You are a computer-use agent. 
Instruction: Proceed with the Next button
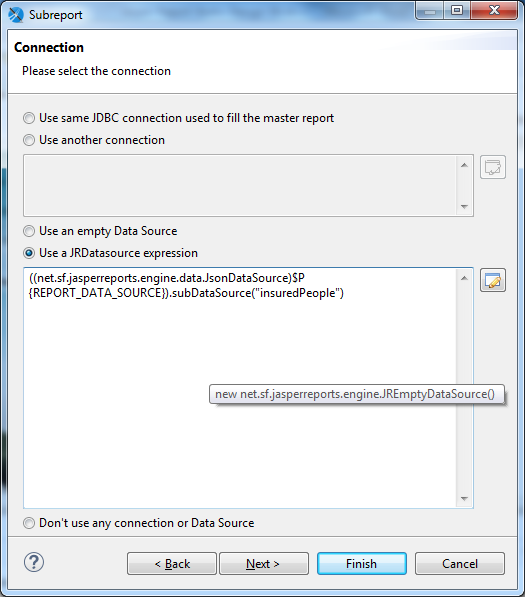[264, 563]
